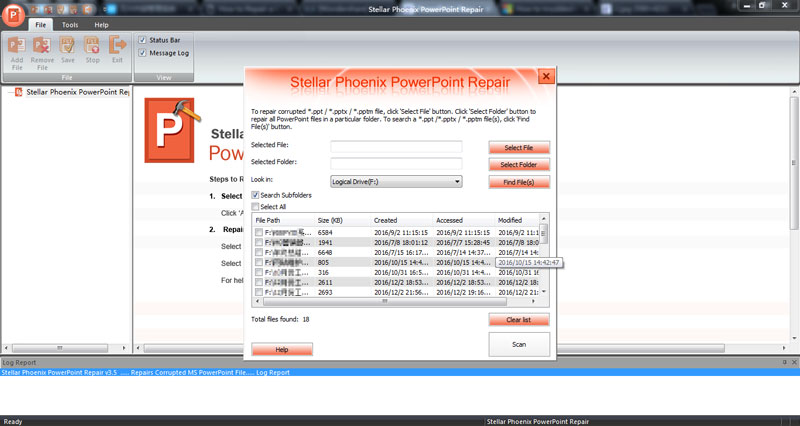Check the file row with size 2693

pos(259,292)
